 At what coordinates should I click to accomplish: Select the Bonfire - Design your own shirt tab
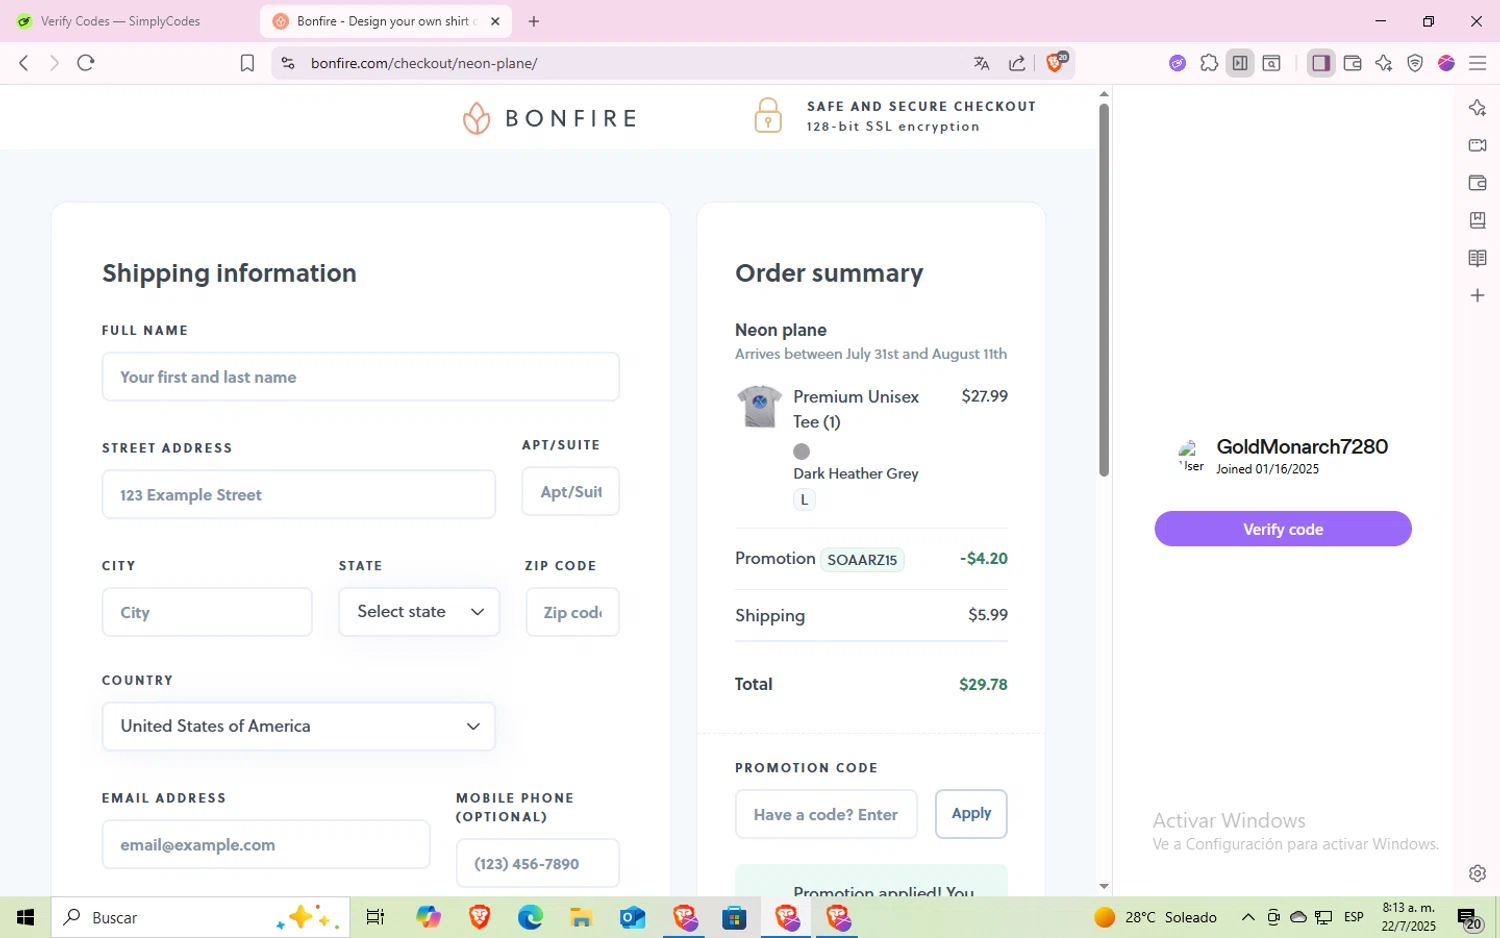[x=385, y=21]
